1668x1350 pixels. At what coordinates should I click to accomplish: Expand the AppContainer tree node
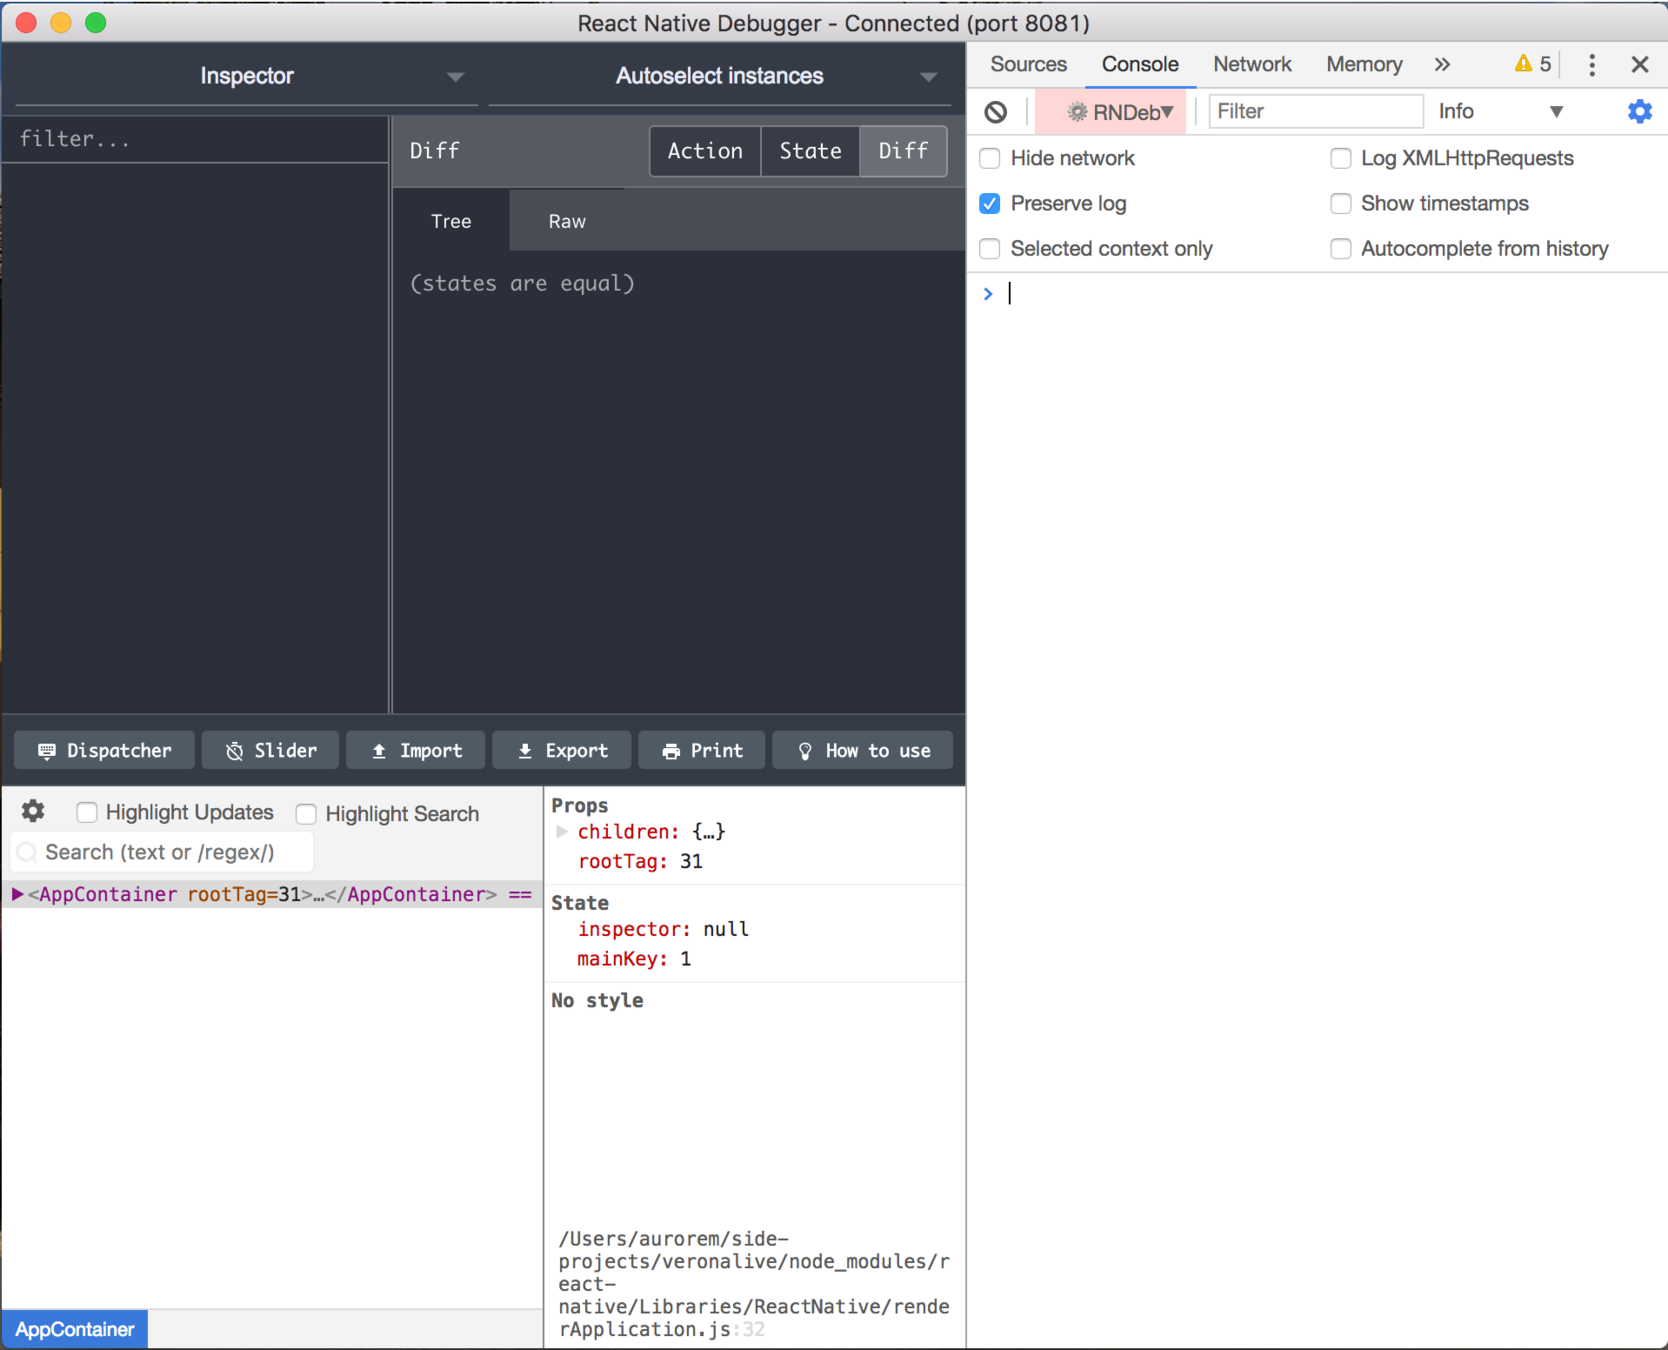(x=17, y=894)
